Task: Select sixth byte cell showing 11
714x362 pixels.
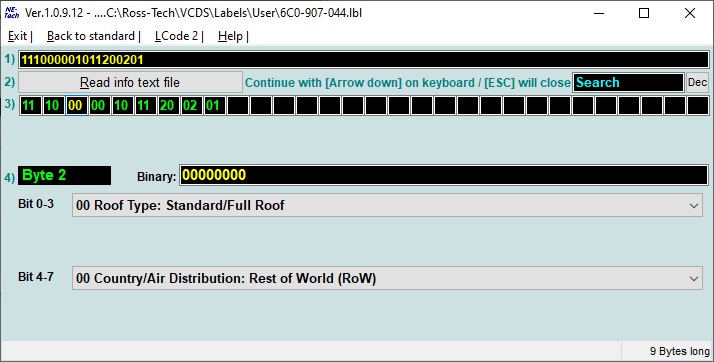Action: coord(145,106)
